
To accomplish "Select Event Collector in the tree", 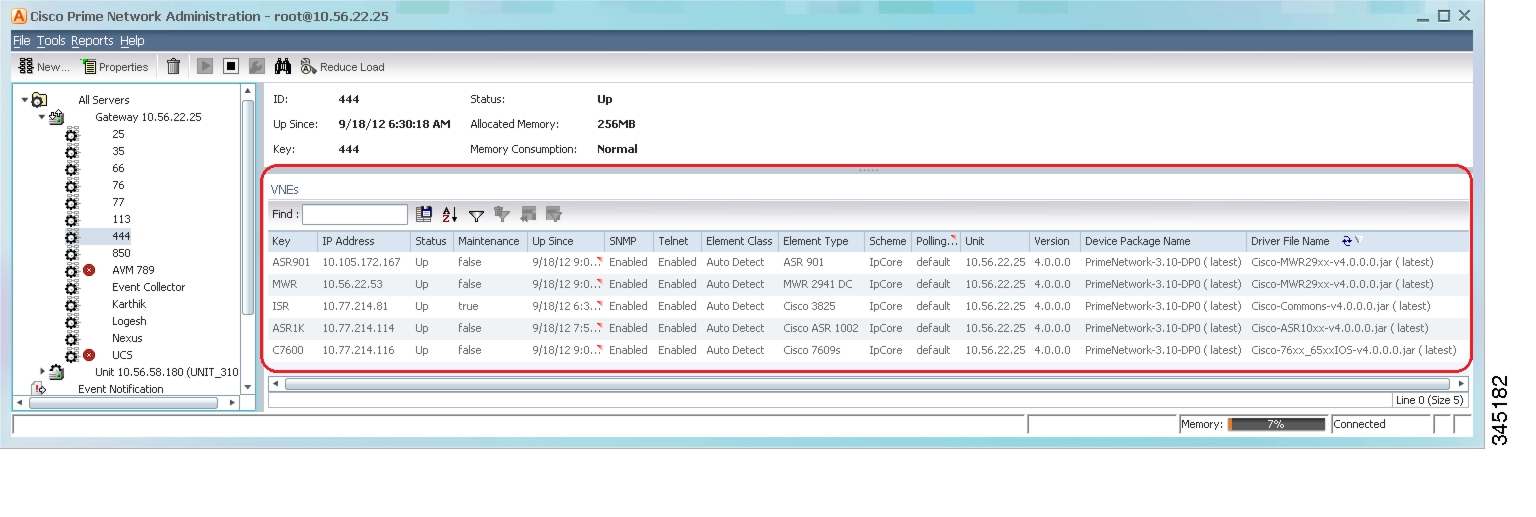I will 148,287.
